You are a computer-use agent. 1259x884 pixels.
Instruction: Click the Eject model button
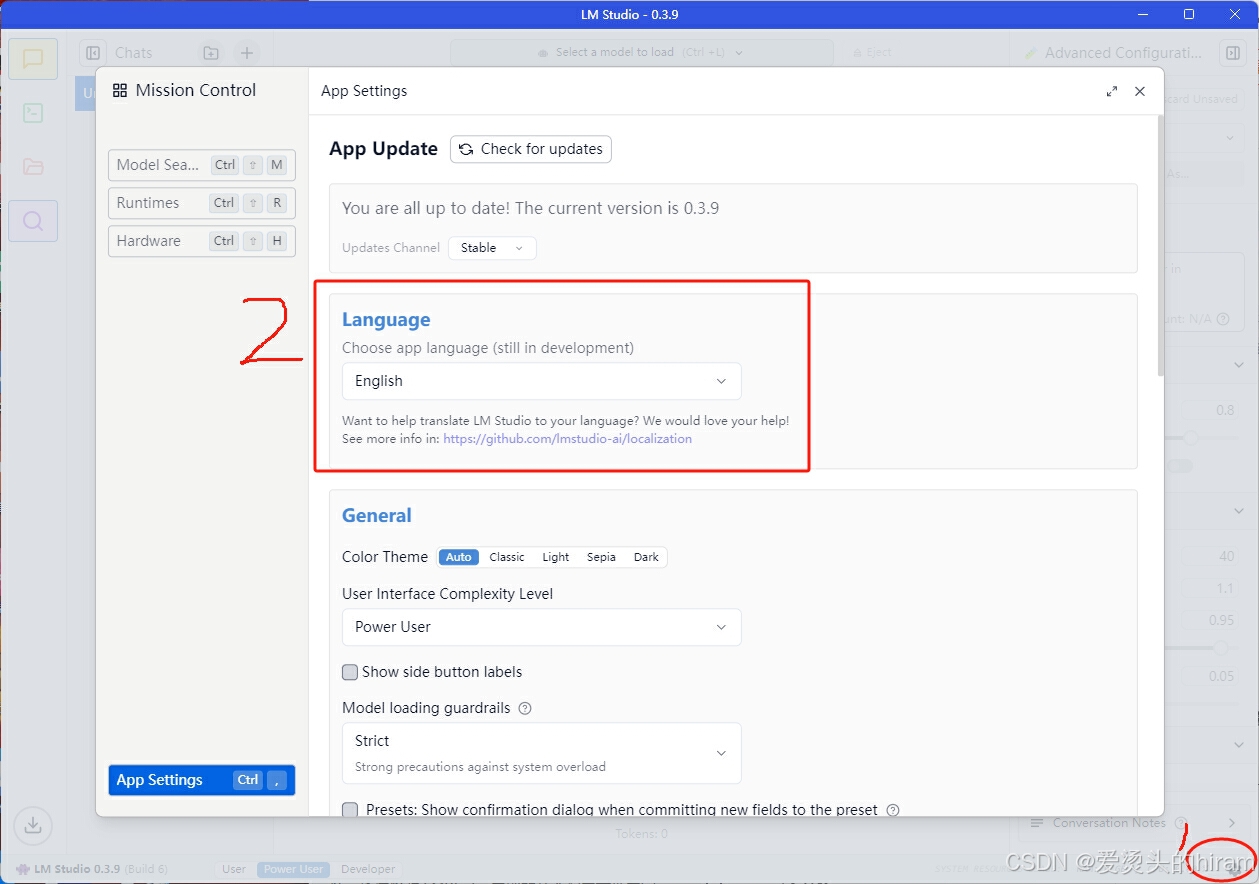point(872,53)
